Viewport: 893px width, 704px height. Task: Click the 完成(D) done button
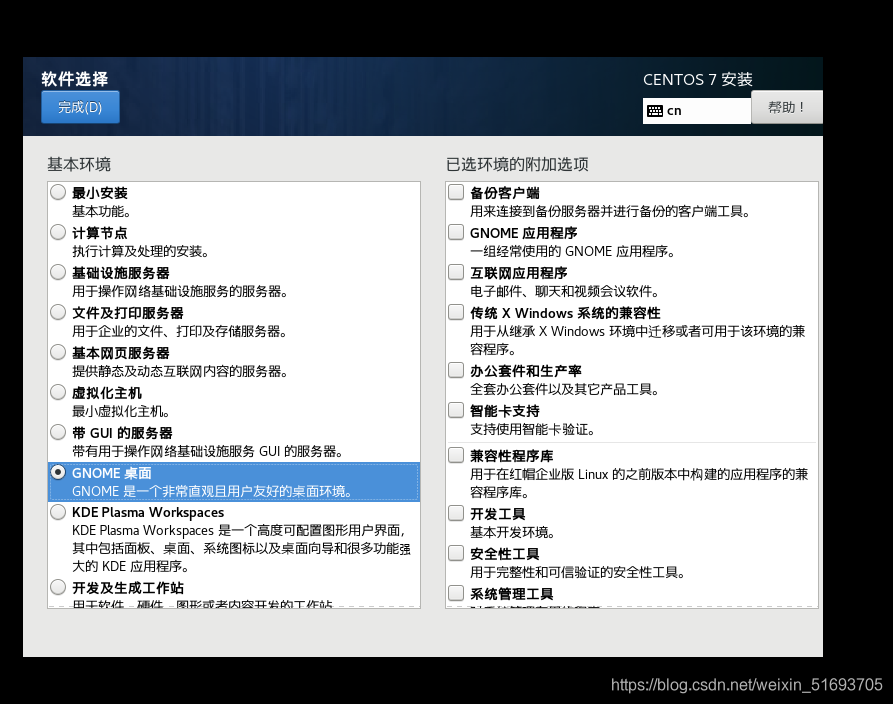pyautogui.click(x=80, y=107)
